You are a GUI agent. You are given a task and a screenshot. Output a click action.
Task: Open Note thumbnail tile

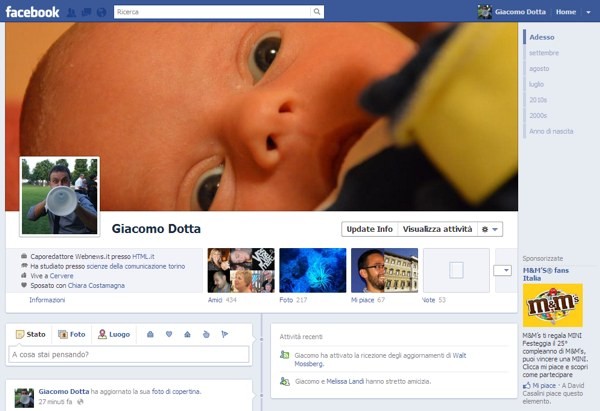click(456, 270)
